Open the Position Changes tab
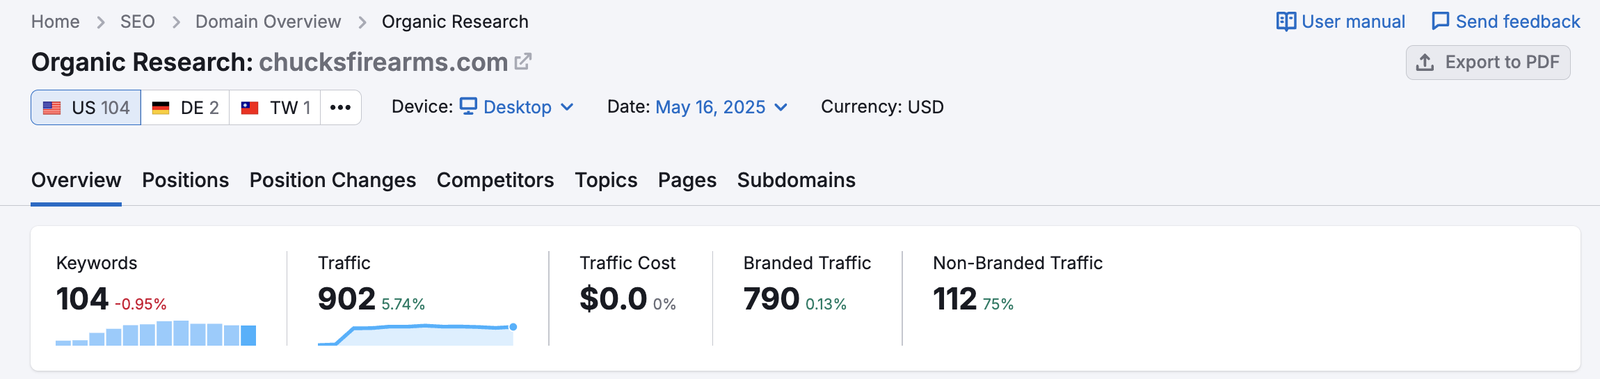1600x379 pixels. click(333, 180)
